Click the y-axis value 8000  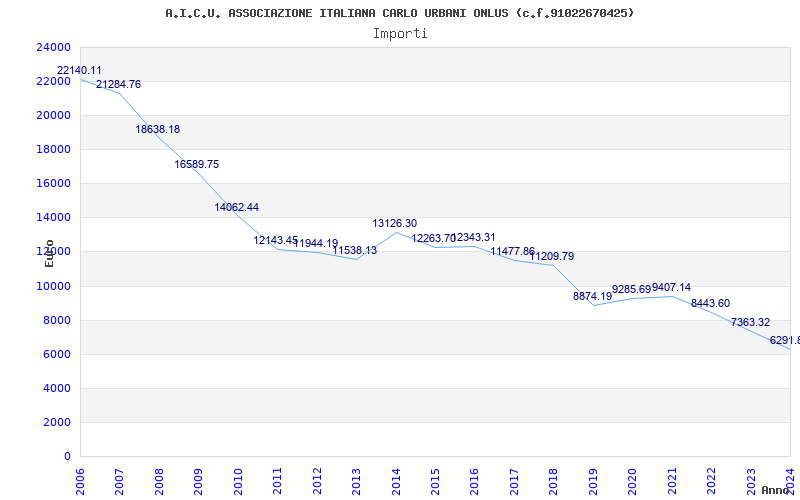pyautogui.click(x=57, y=320)
